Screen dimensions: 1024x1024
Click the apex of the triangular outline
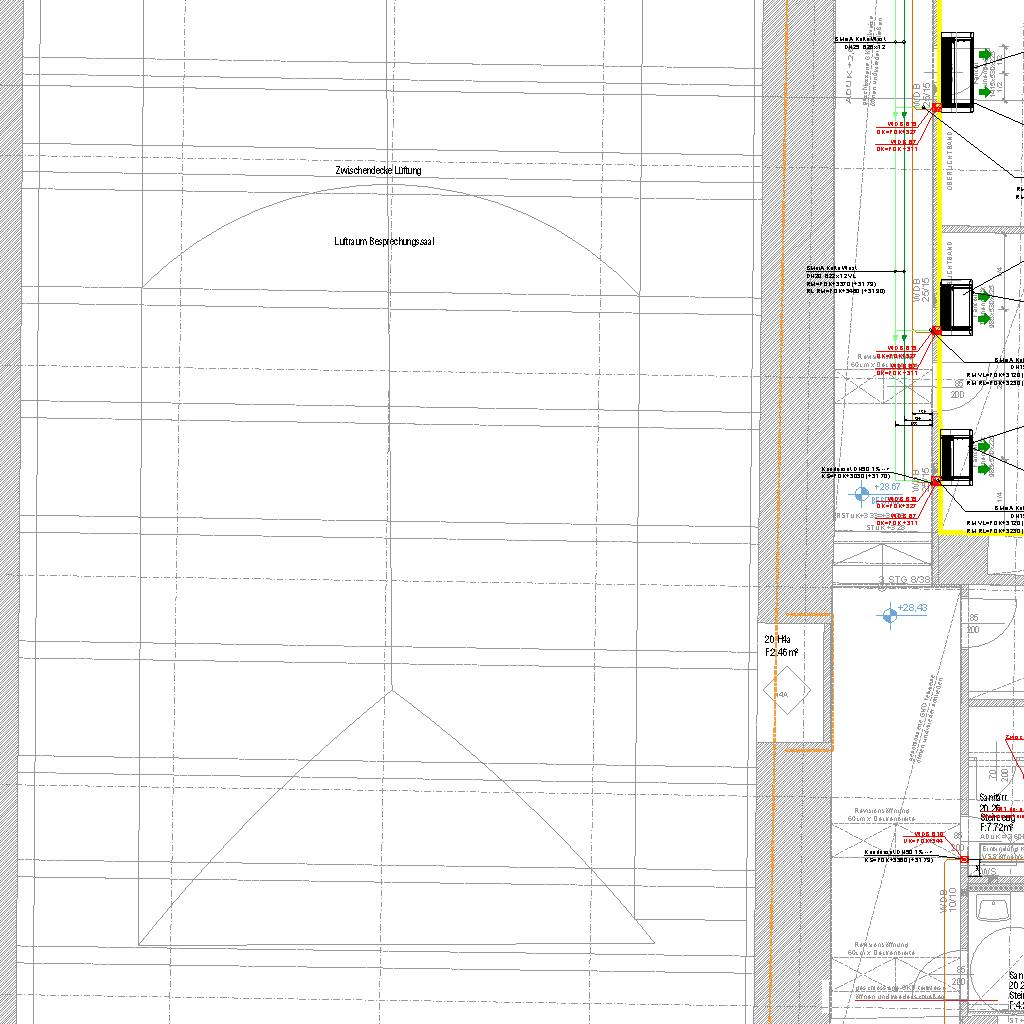pyautogui.click(x=391, y=690)
